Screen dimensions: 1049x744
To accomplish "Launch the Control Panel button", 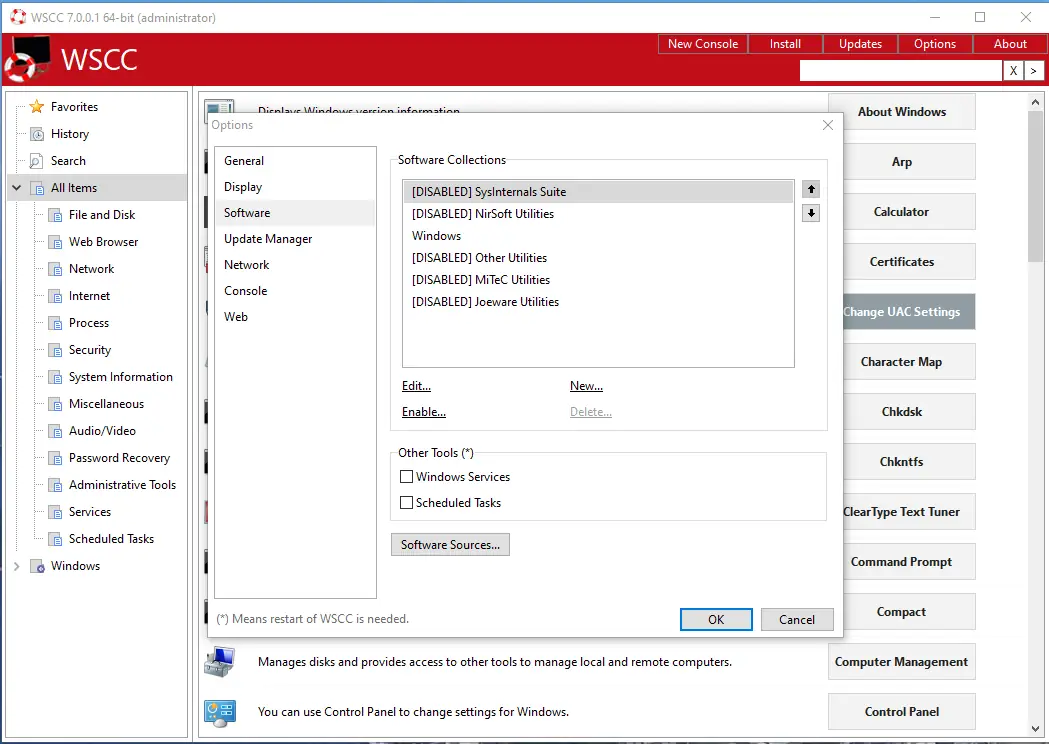I will pyautogui.click(x=901, y=712).
